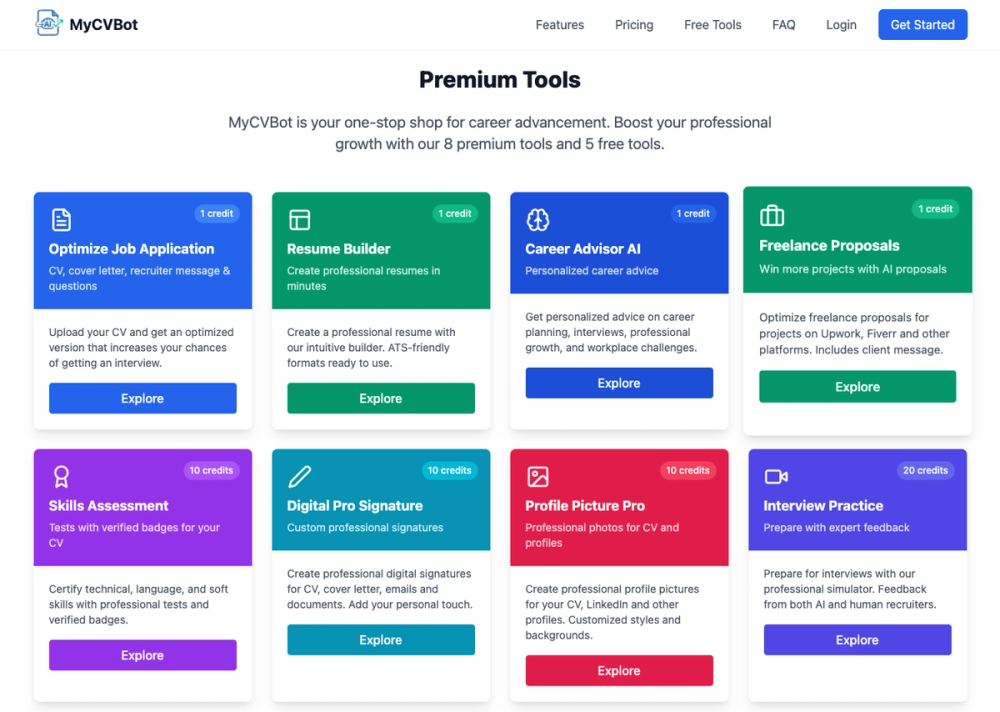
Task: Click the document icon on Optimize Job Application
Action: pos(61,219)
